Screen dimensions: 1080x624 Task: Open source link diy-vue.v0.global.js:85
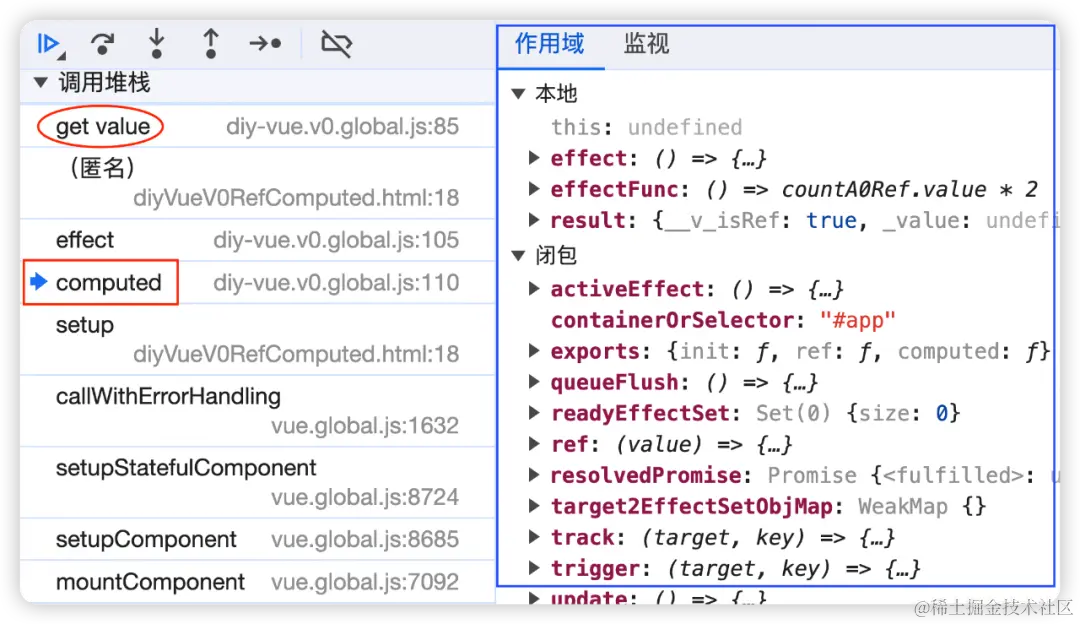tap(342, 127)
